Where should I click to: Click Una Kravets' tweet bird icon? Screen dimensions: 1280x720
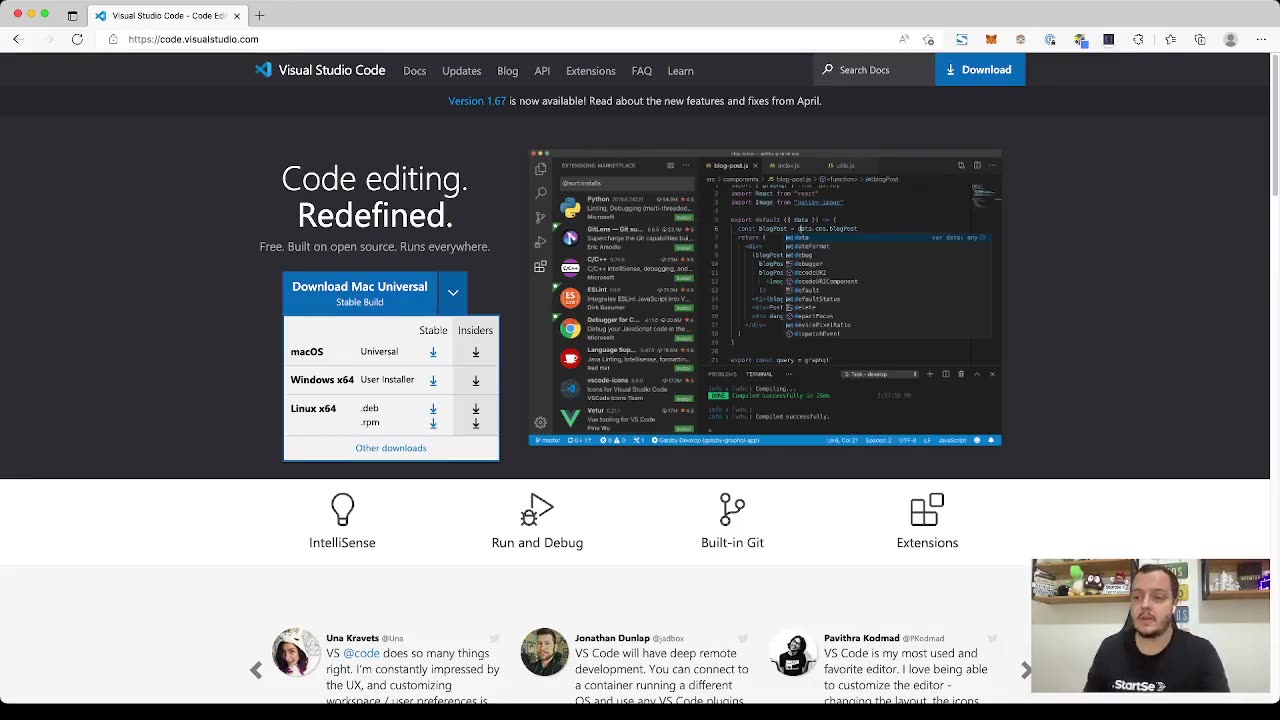(x=494, y=638)
